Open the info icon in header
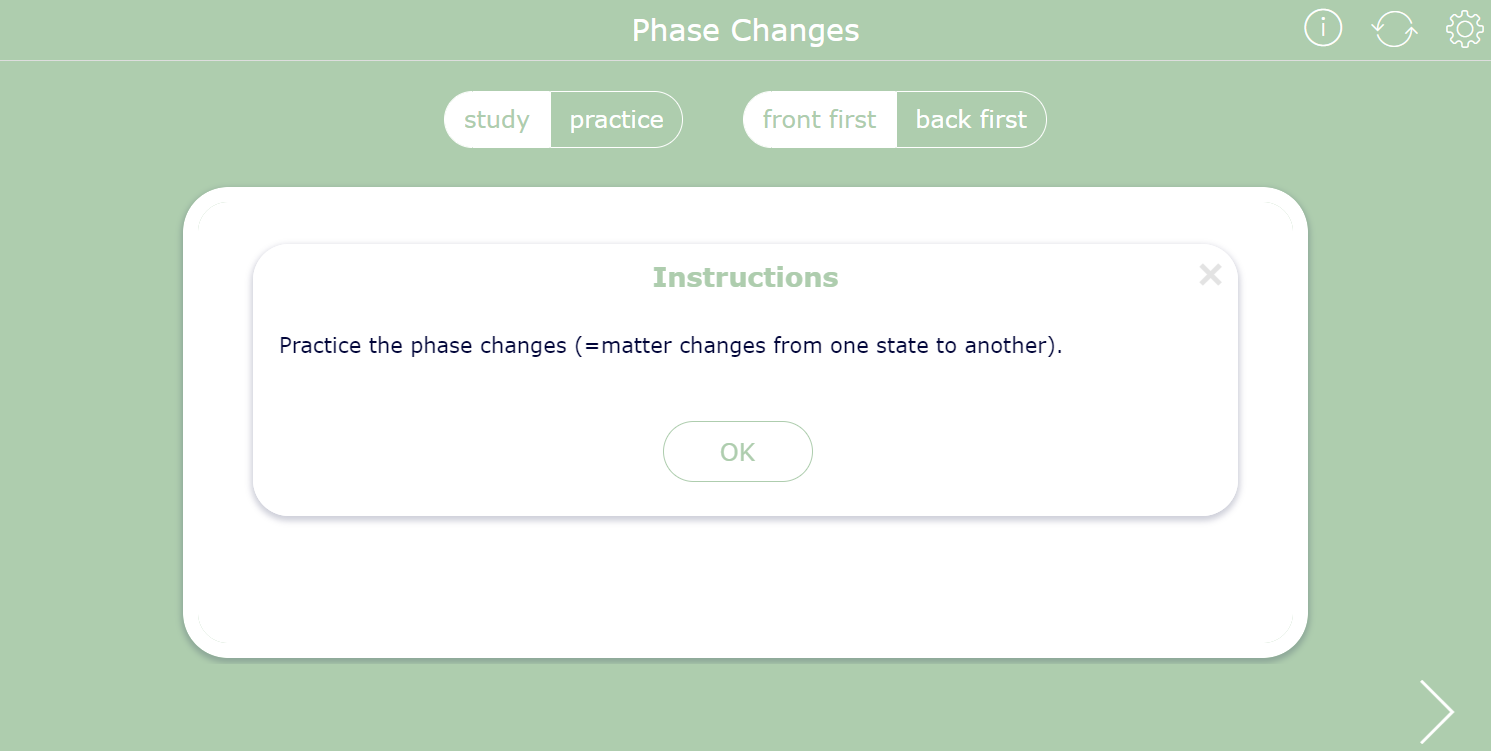The image size is (1491, 751). (1322, 29)
